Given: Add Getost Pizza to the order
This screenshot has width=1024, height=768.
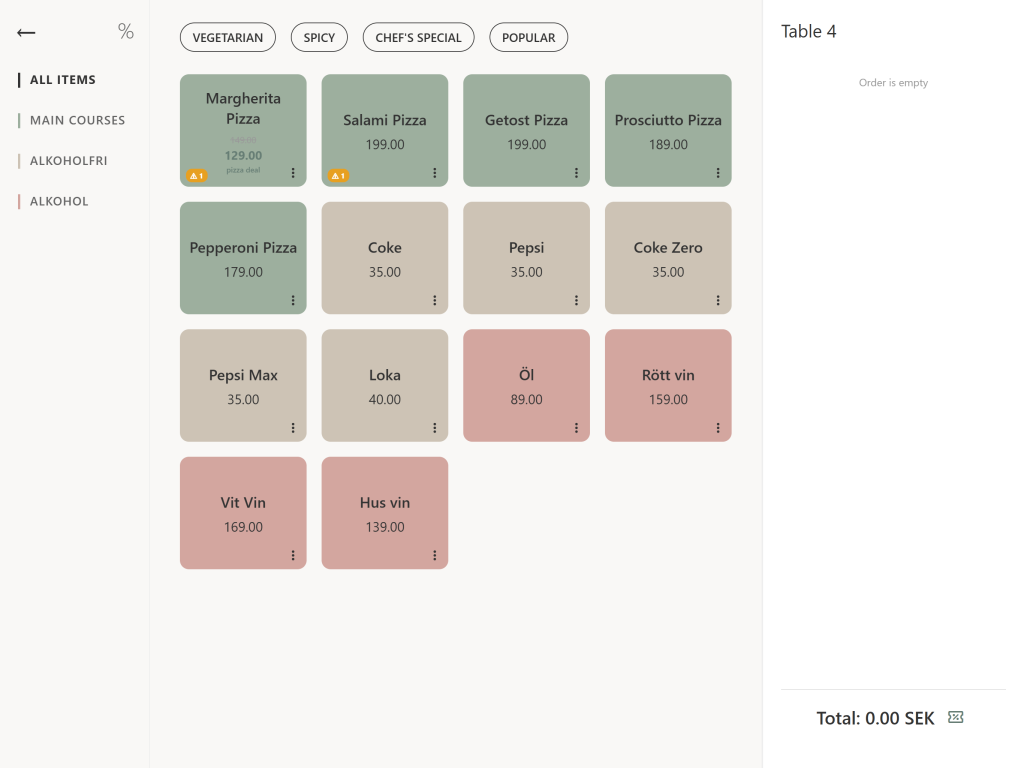Looking at the screenshot, I should [x=526, y=131].
